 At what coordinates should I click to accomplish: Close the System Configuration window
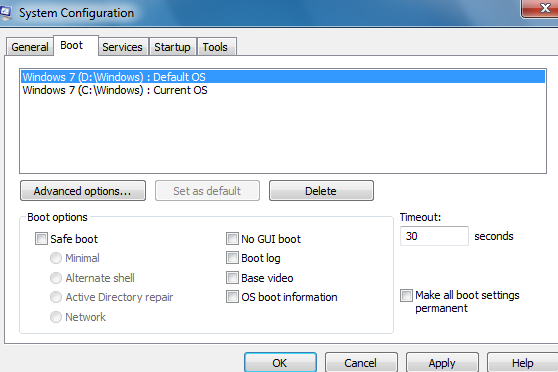[x=540, y=8]
